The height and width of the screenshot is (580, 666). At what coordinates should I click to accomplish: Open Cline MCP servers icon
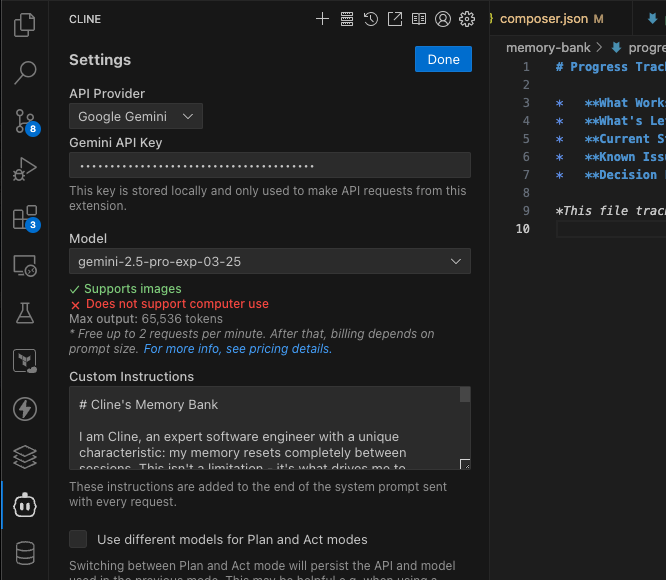pyautogui.click(x=347, y=19)
